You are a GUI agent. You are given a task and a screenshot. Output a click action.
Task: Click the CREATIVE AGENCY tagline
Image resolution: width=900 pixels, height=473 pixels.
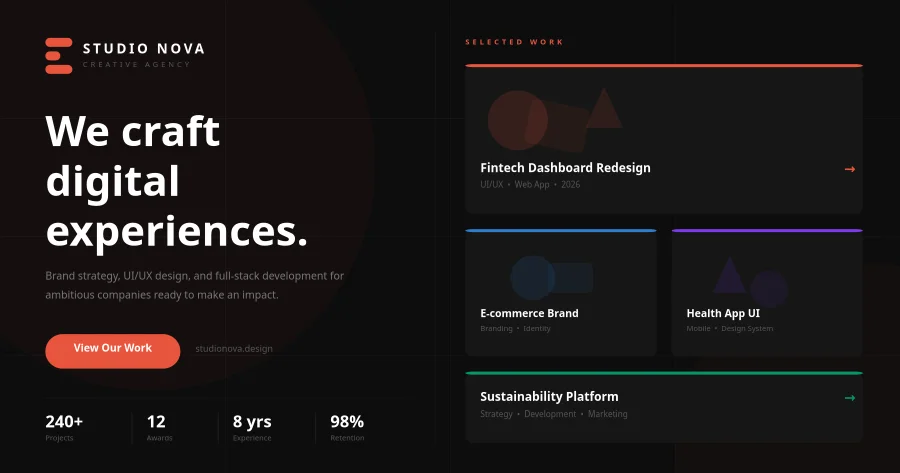[136, 65]
